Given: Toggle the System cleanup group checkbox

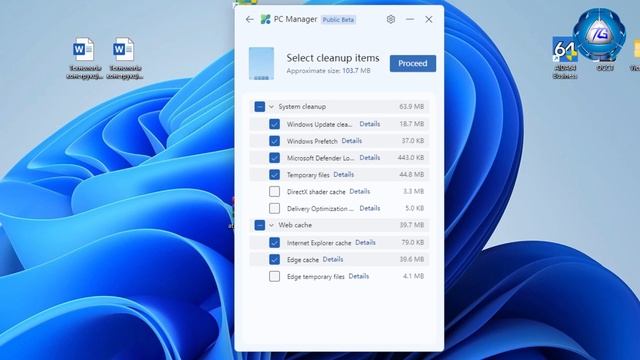Looking at the screenshot, I should [260, 107].
